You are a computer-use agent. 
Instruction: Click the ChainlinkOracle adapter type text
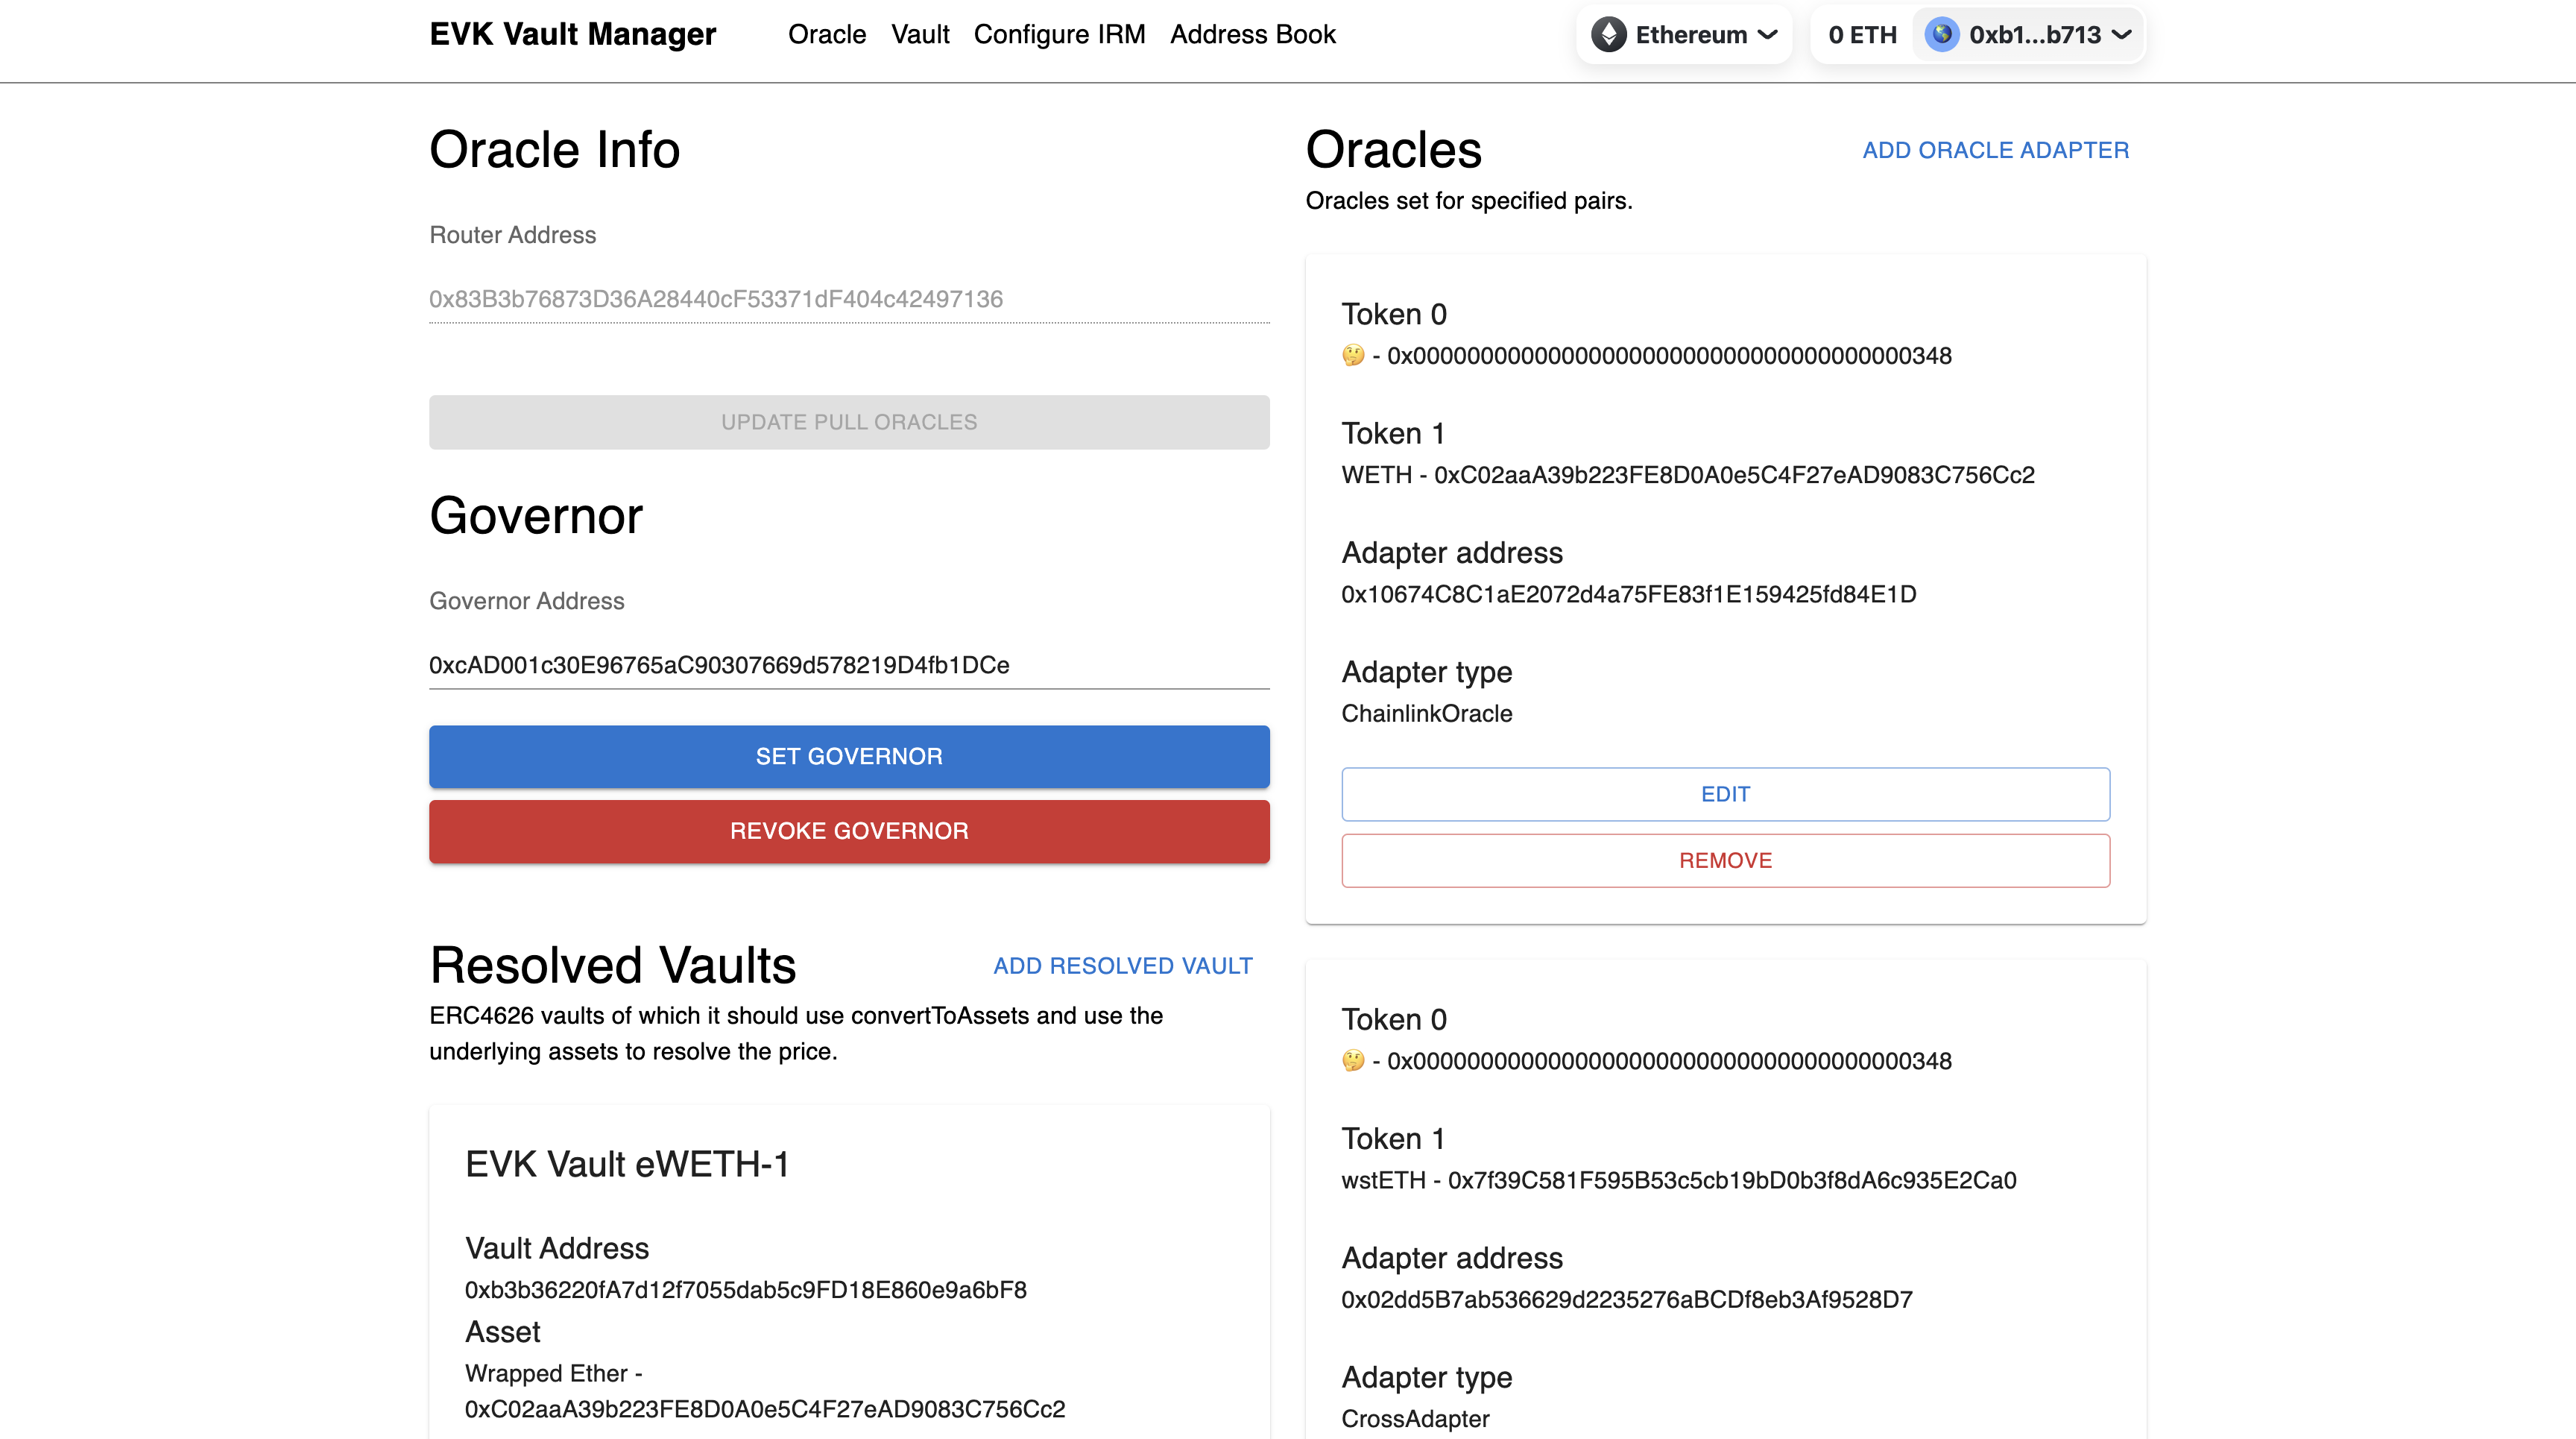[x=1427, y=713]
